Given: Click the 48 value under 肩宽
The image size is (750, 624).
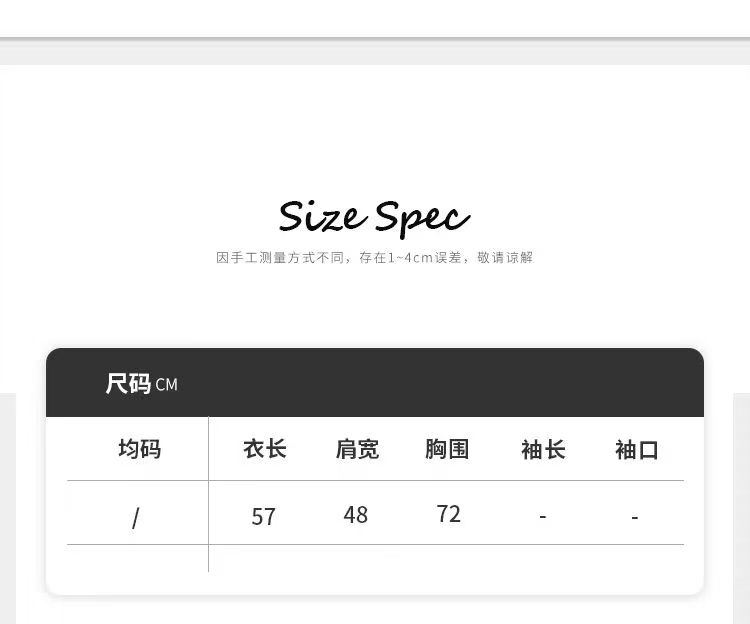Looking at the screenshot, I should [x=356, y=515].
